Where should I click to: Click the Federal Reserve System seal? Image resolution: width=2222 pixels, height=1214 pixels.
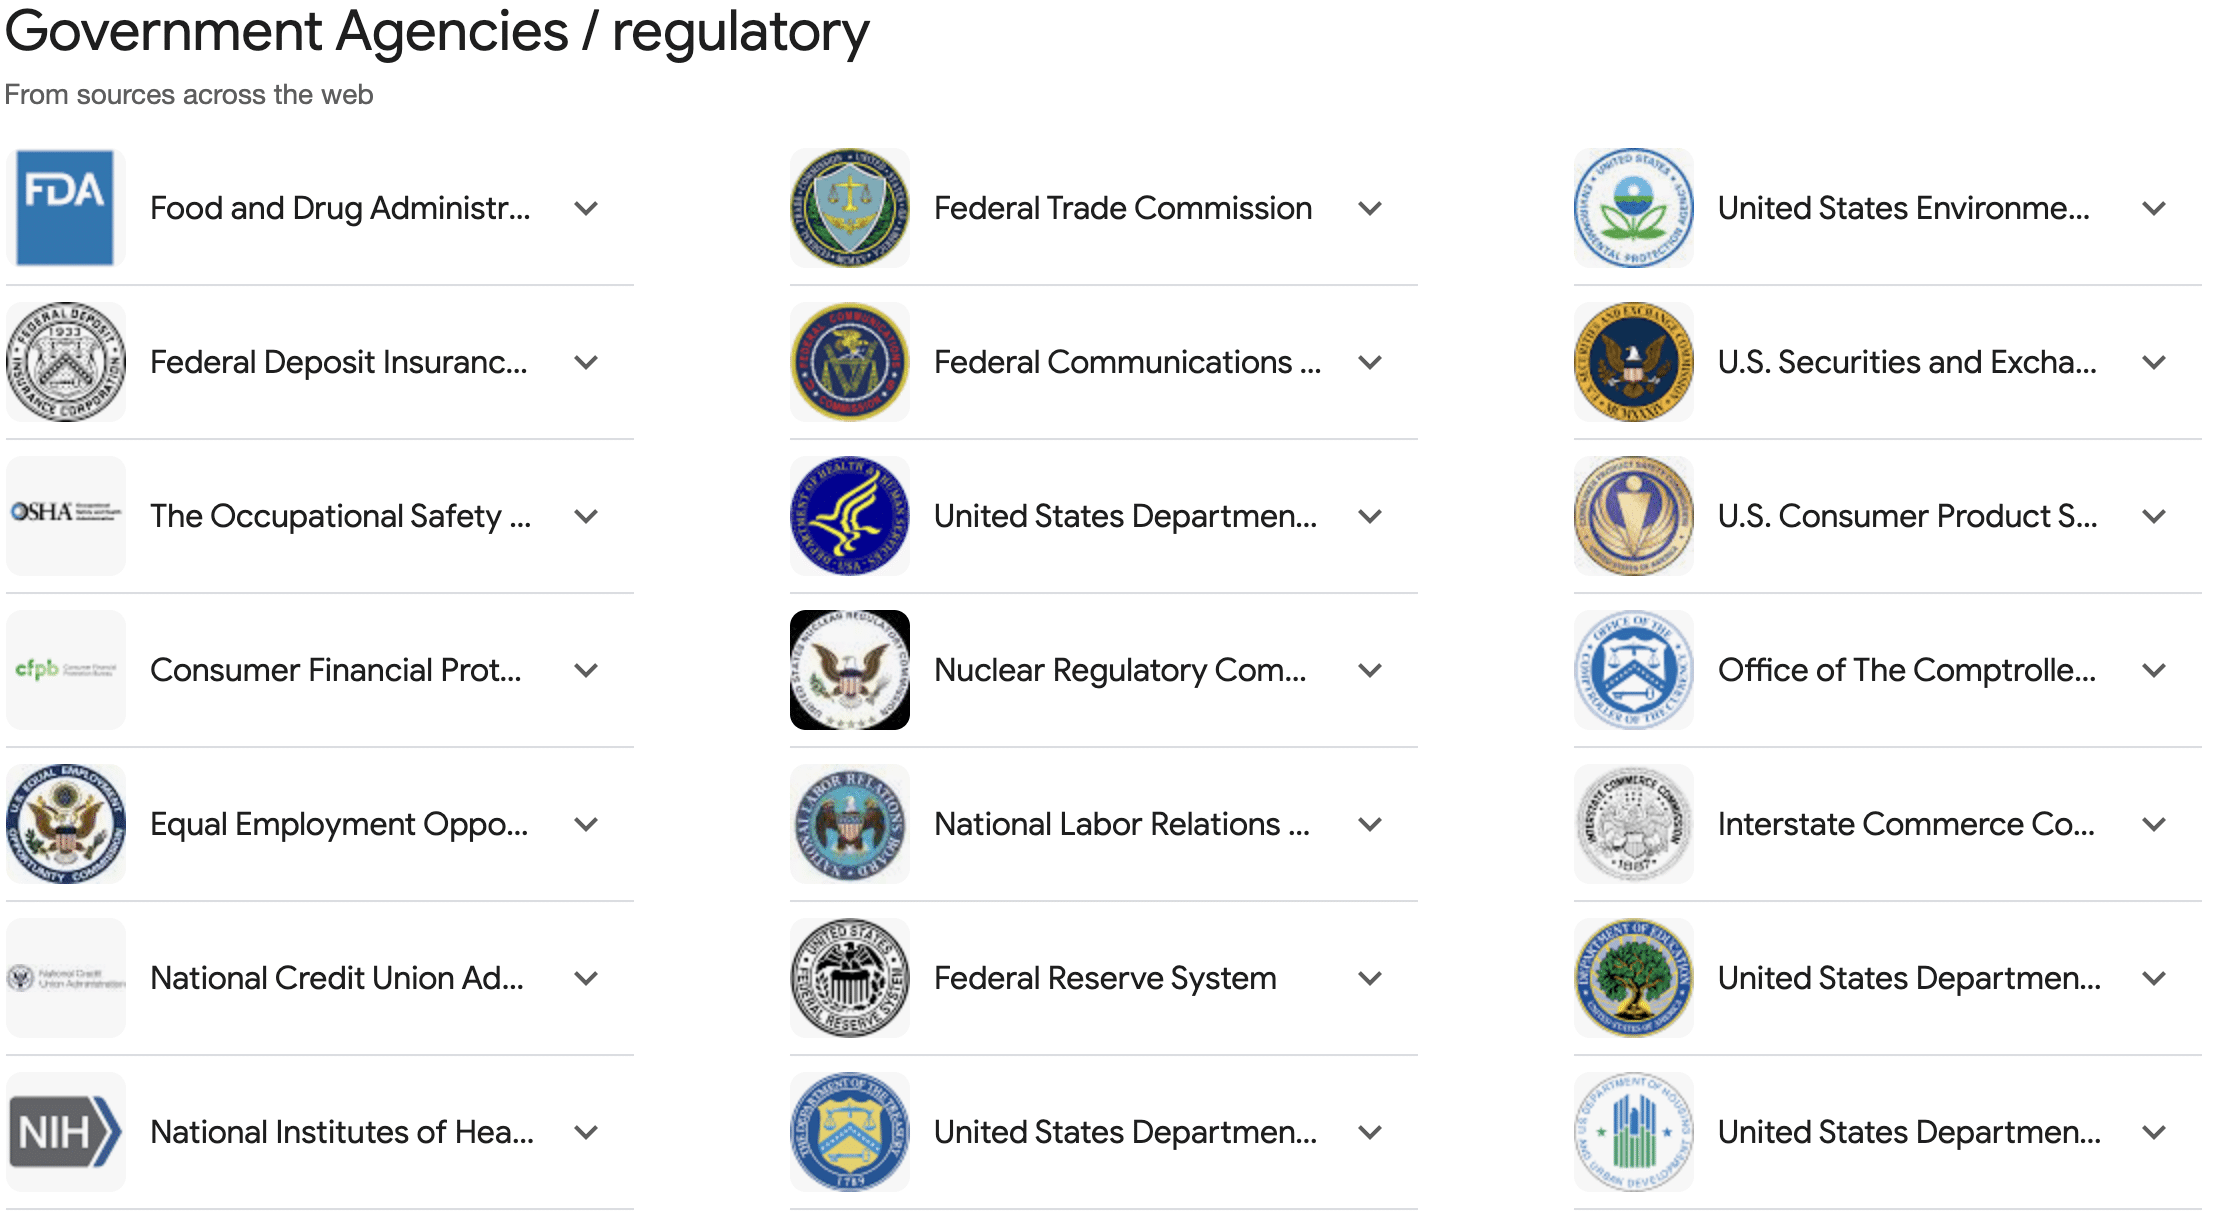850,978
